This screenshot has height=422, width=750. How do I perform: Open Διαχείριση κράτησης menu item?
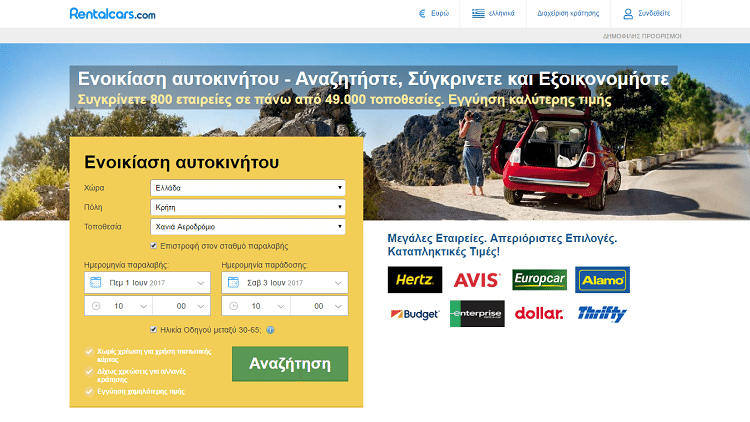(x=568, y=13)
